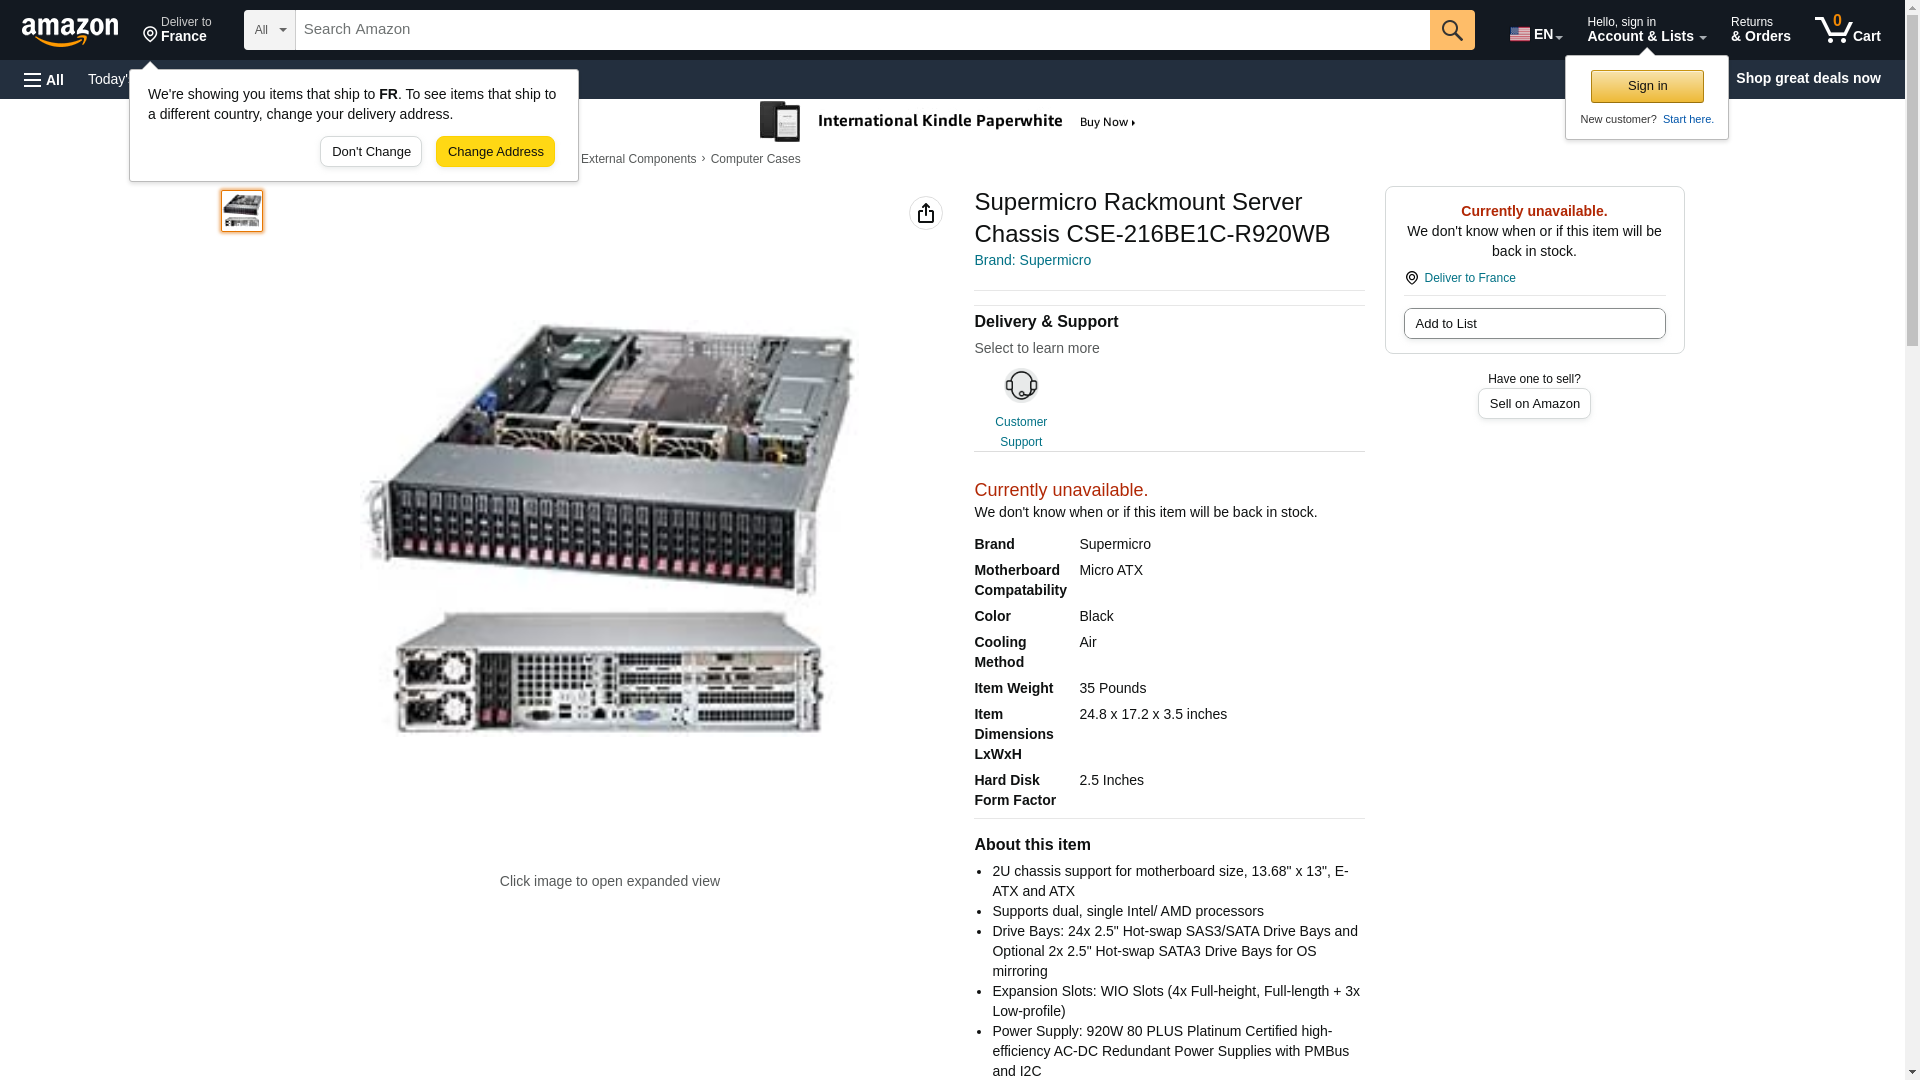Click the Sign in button
1920x1080 pixels.
(1646, 86)
